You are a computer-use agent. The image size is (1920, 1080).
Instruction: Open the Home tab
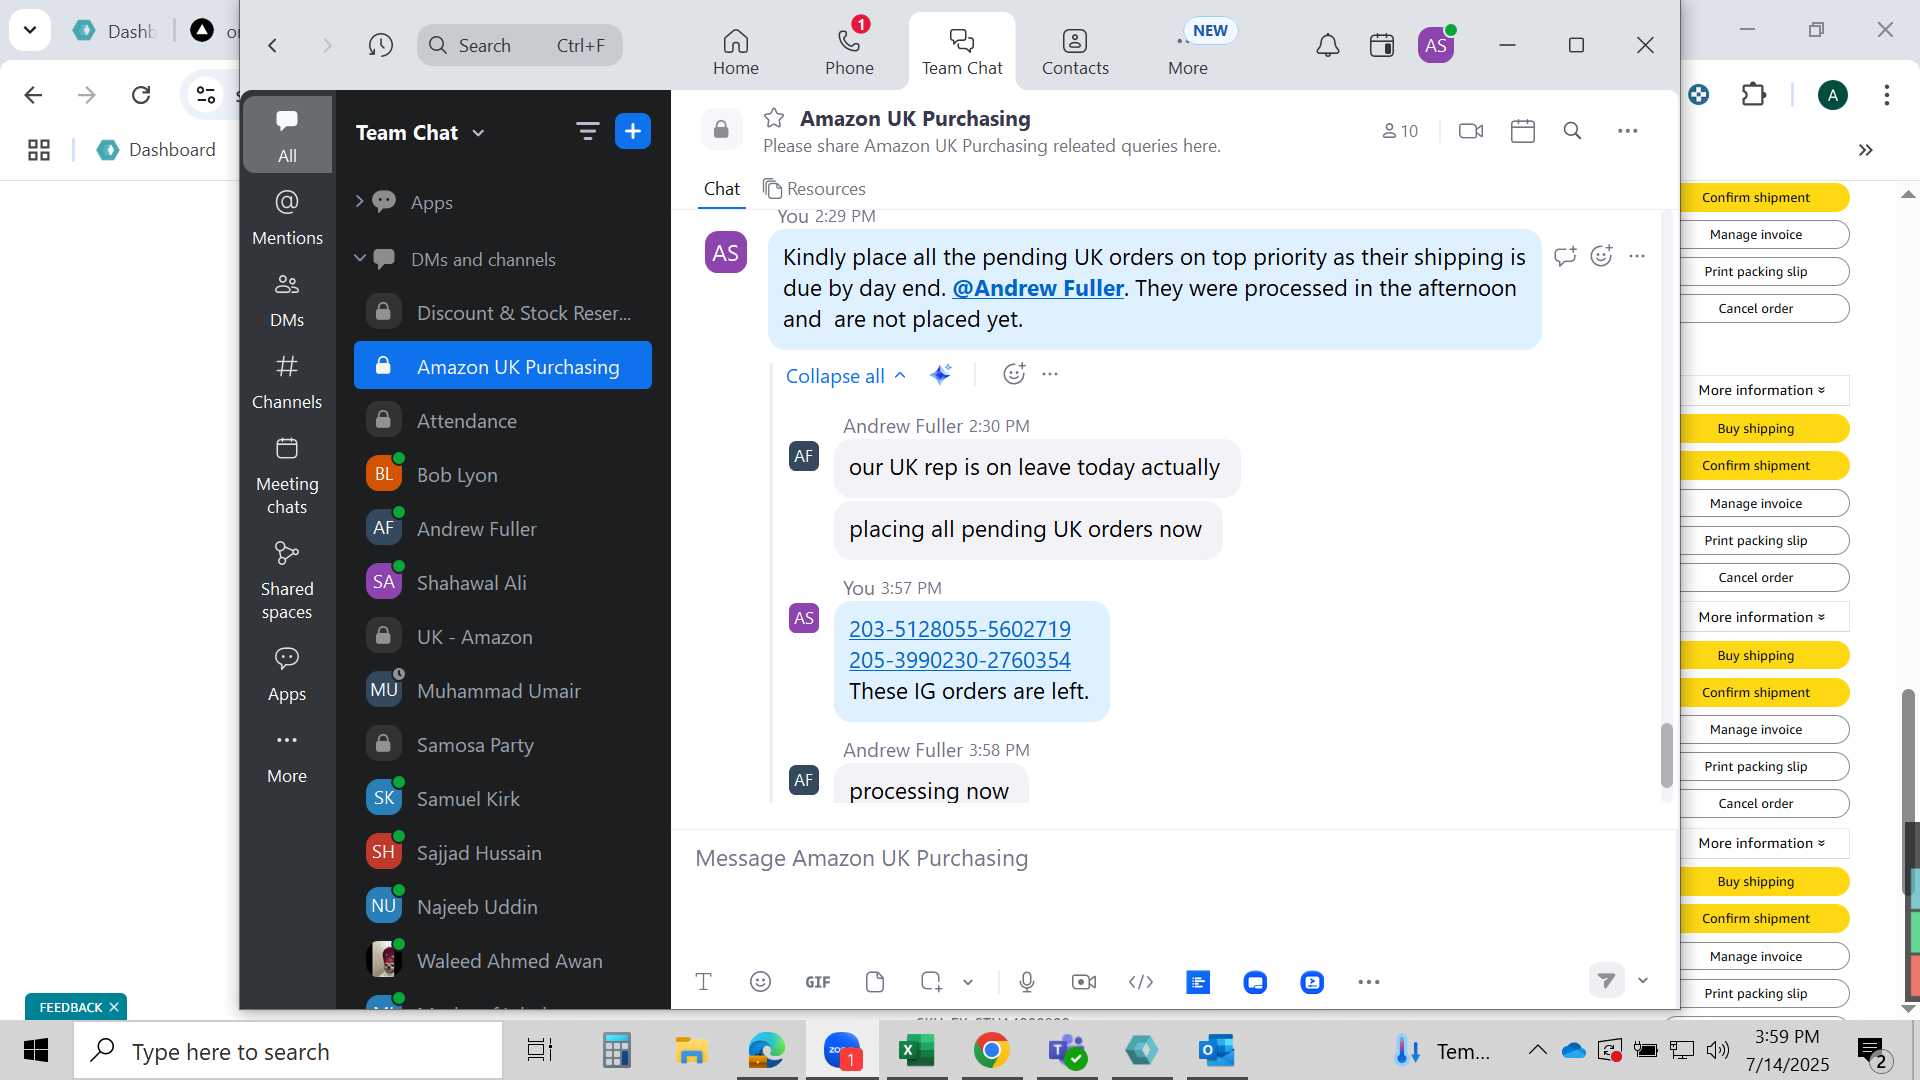[736, 52]
